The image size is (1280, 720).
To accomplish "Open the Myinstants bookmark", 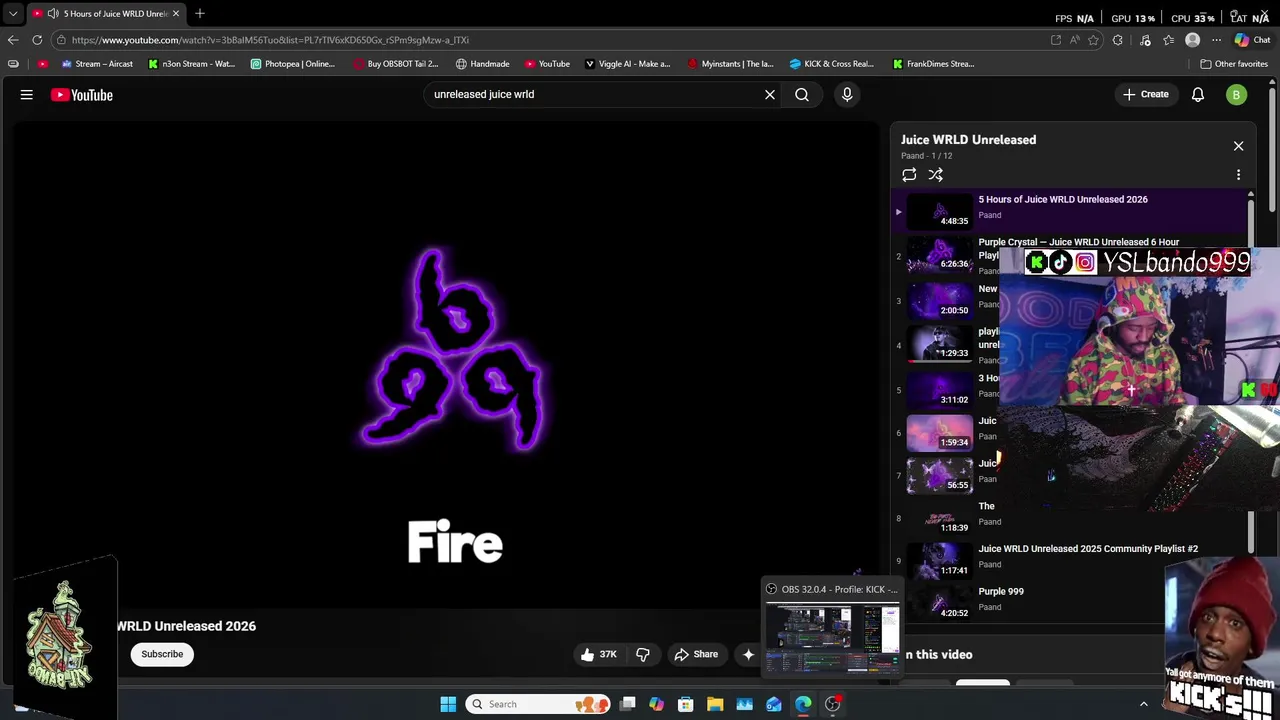I will coord(730,64).
